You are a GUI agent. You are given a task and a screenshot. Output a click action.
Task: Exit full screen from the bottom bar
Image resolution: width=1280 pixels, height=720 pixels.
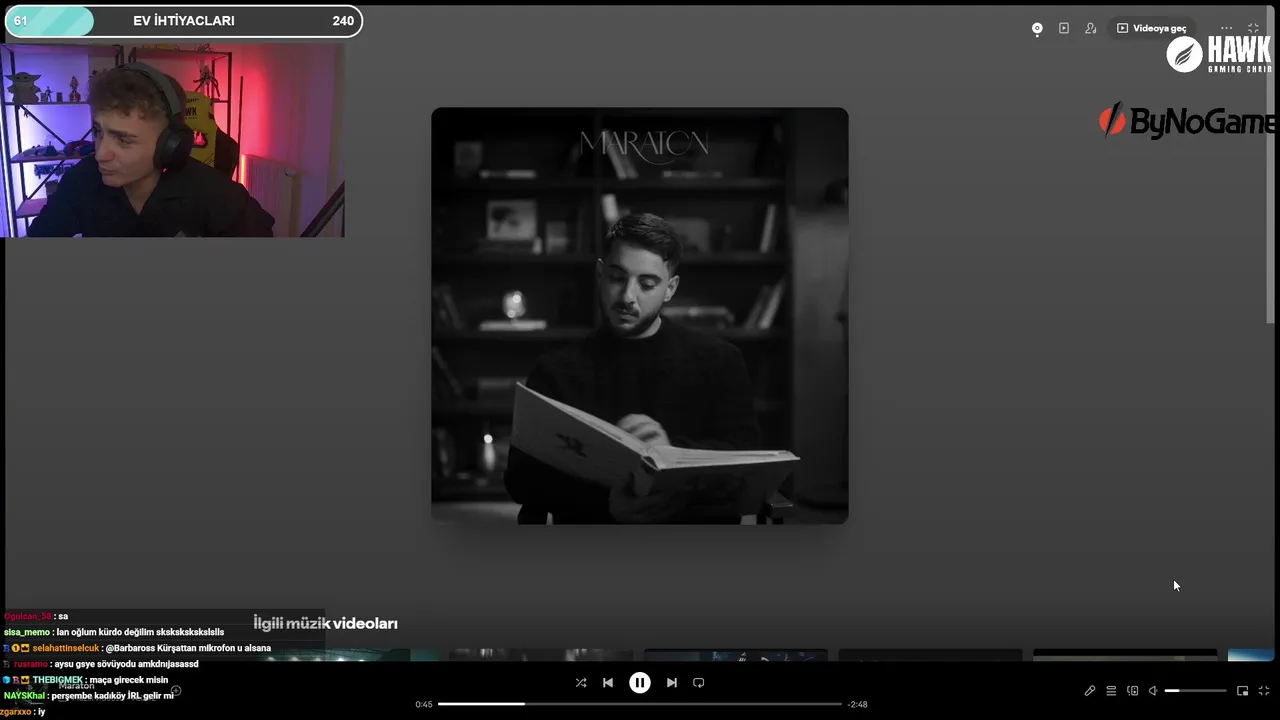tap(1264, 691)
